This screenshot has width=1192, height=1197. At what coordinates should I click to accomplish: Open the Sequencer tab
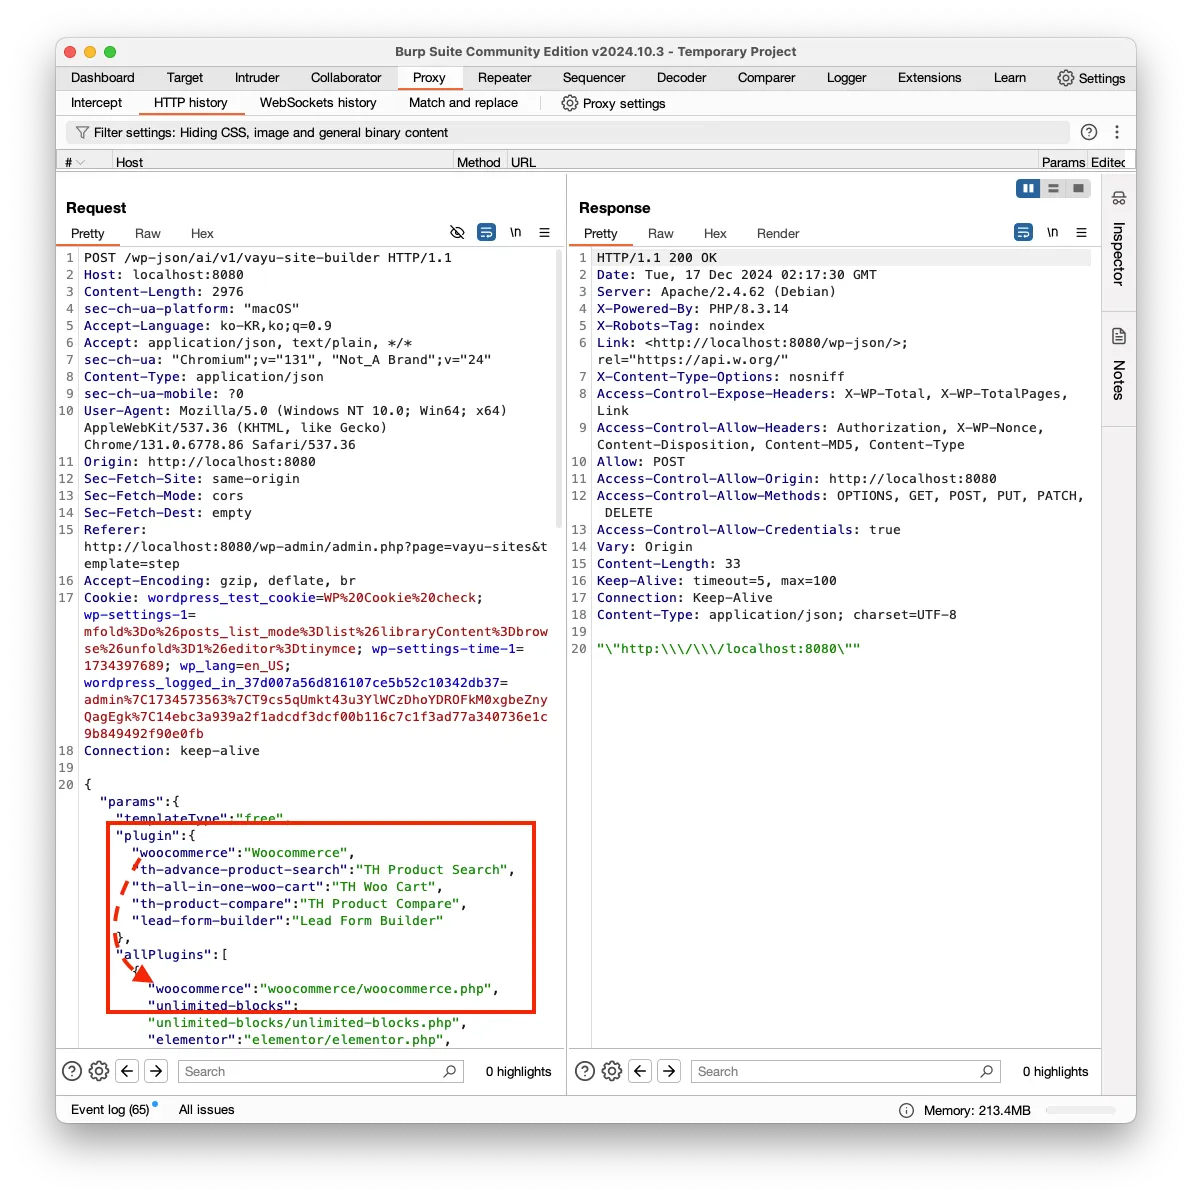(x=593, y=77)
